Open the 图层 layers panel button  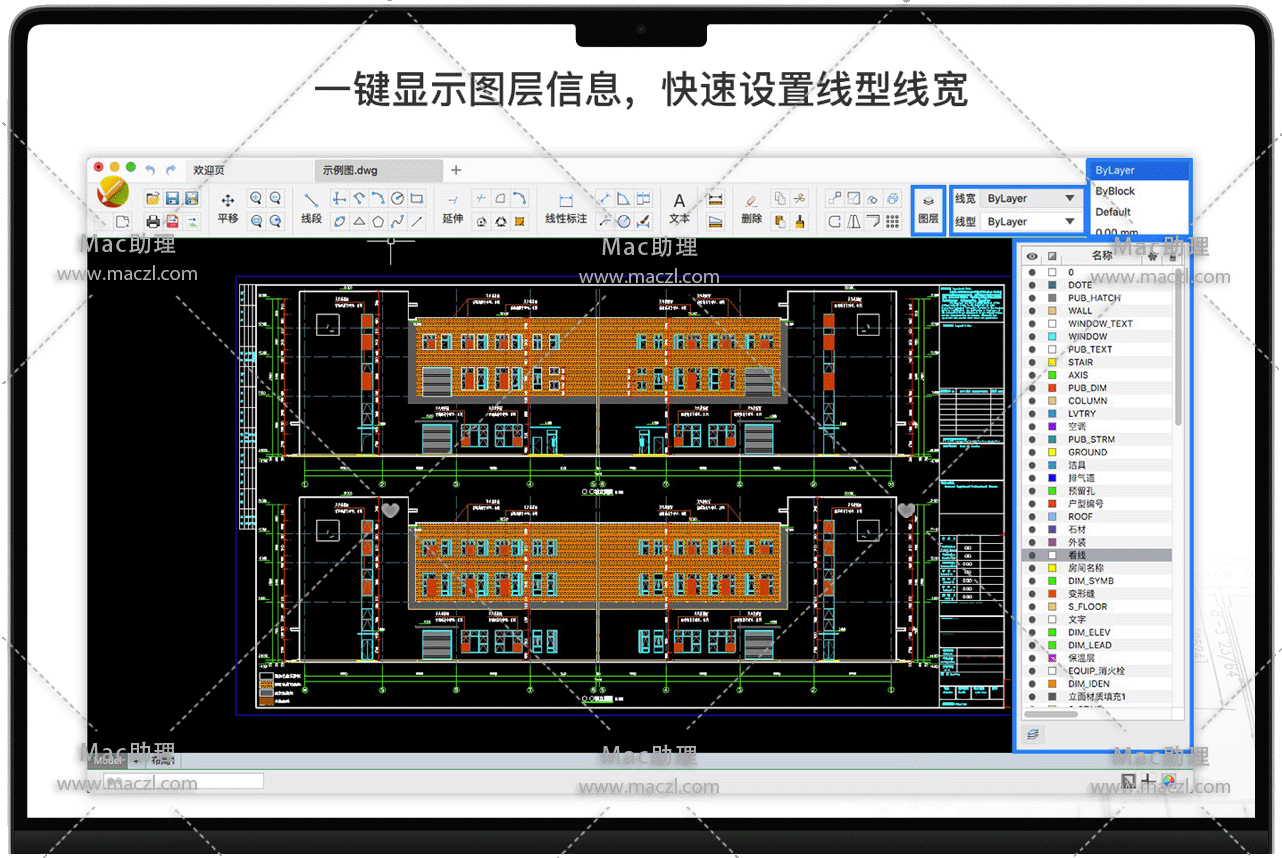pyautogui.click(x=928, y=209)
